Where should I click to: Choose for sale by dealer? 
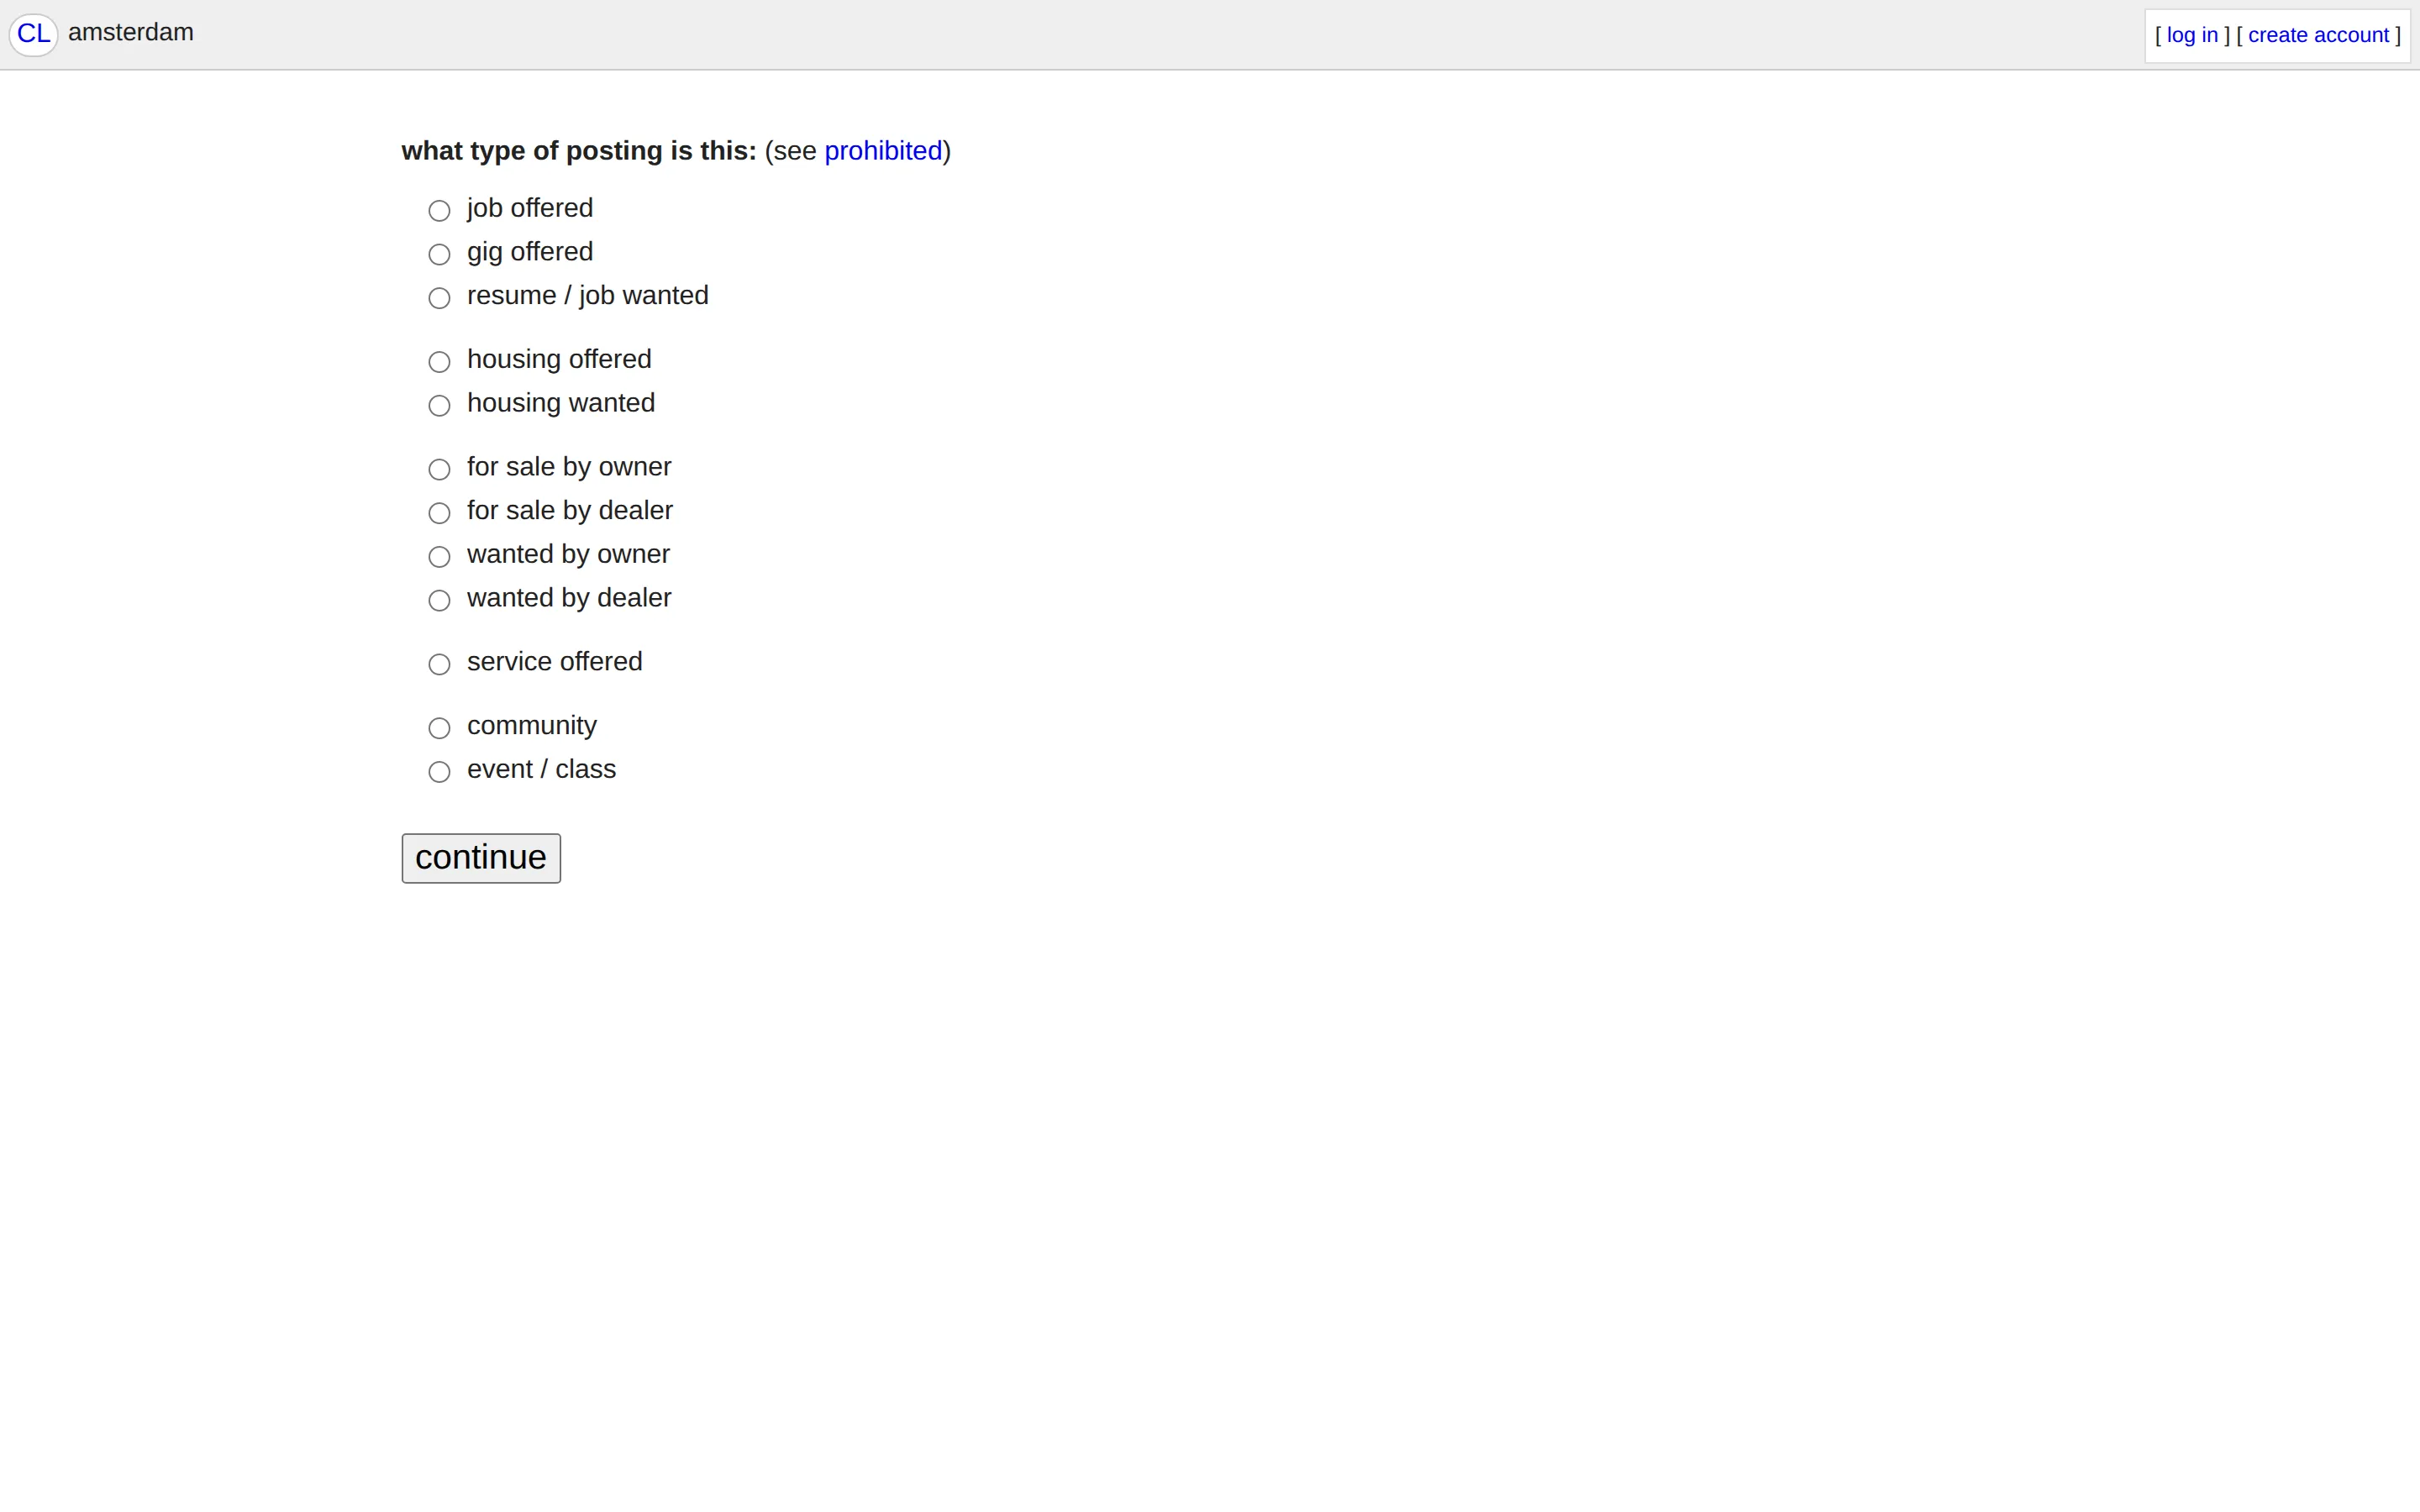(439, 513)
